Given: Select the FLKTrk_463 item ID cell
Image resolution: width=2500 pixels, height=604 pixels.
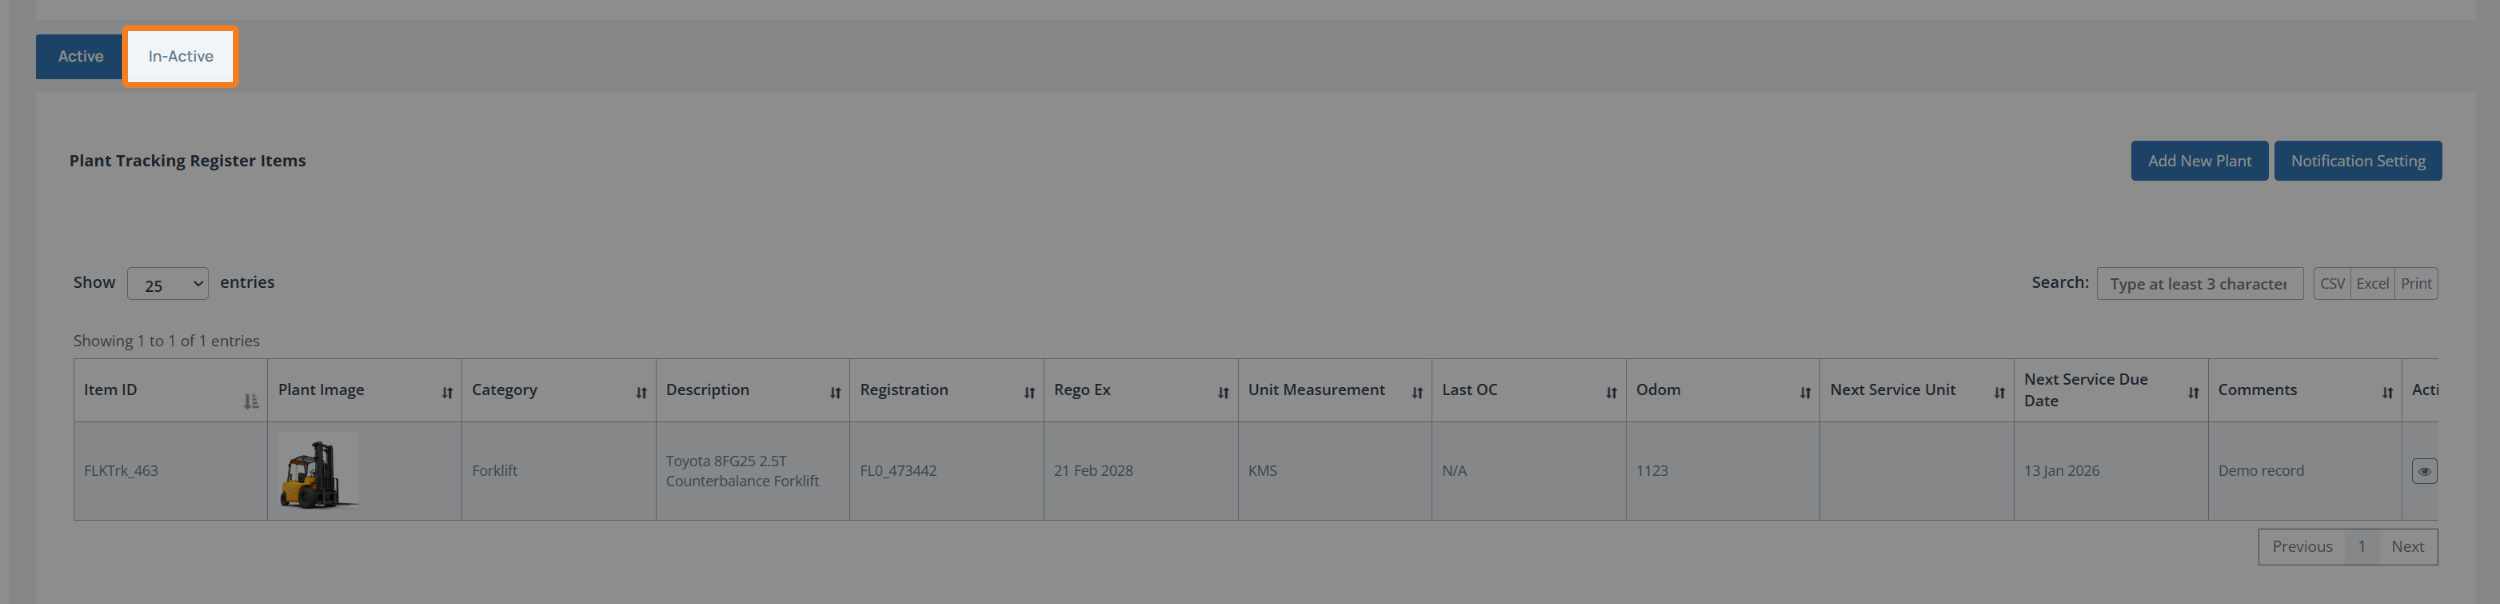Looking at the screenshot, I should click(170, 471).
